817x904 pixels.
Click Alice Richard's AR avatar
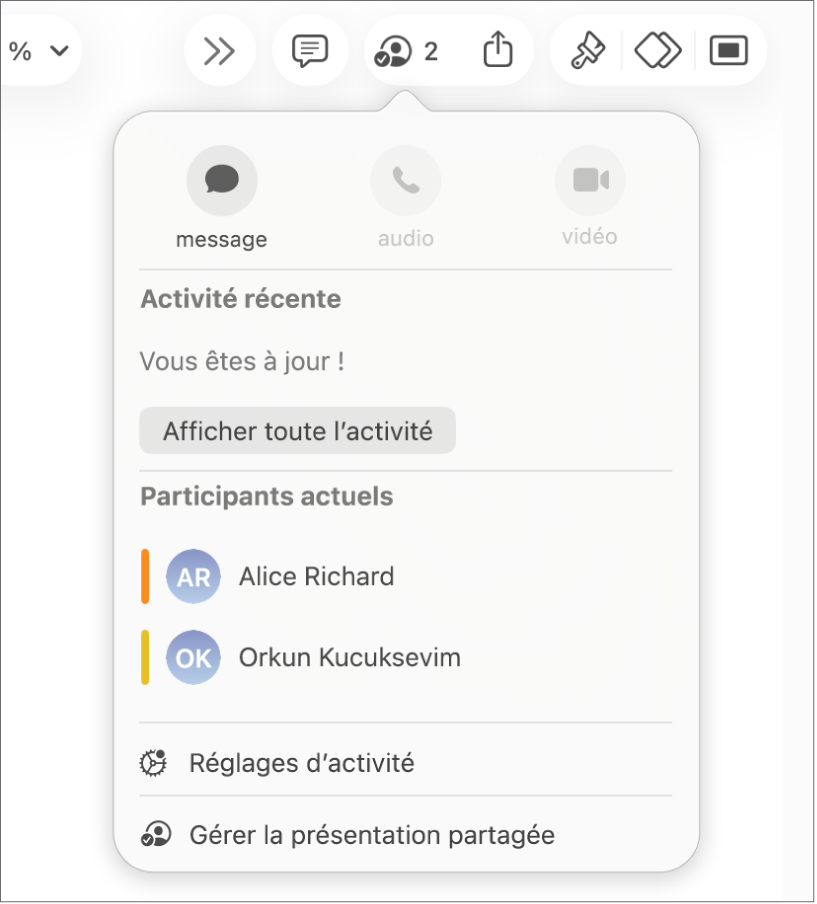tap(193, 576)
